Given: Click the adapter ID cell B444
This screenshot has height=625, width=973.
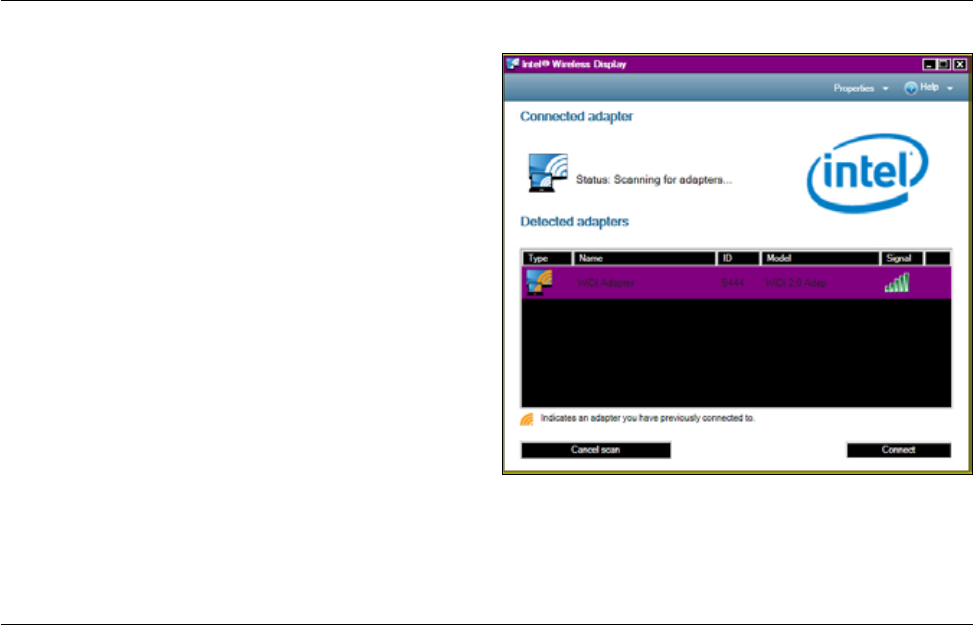Looking at the screenshot, I should point(732,283).
